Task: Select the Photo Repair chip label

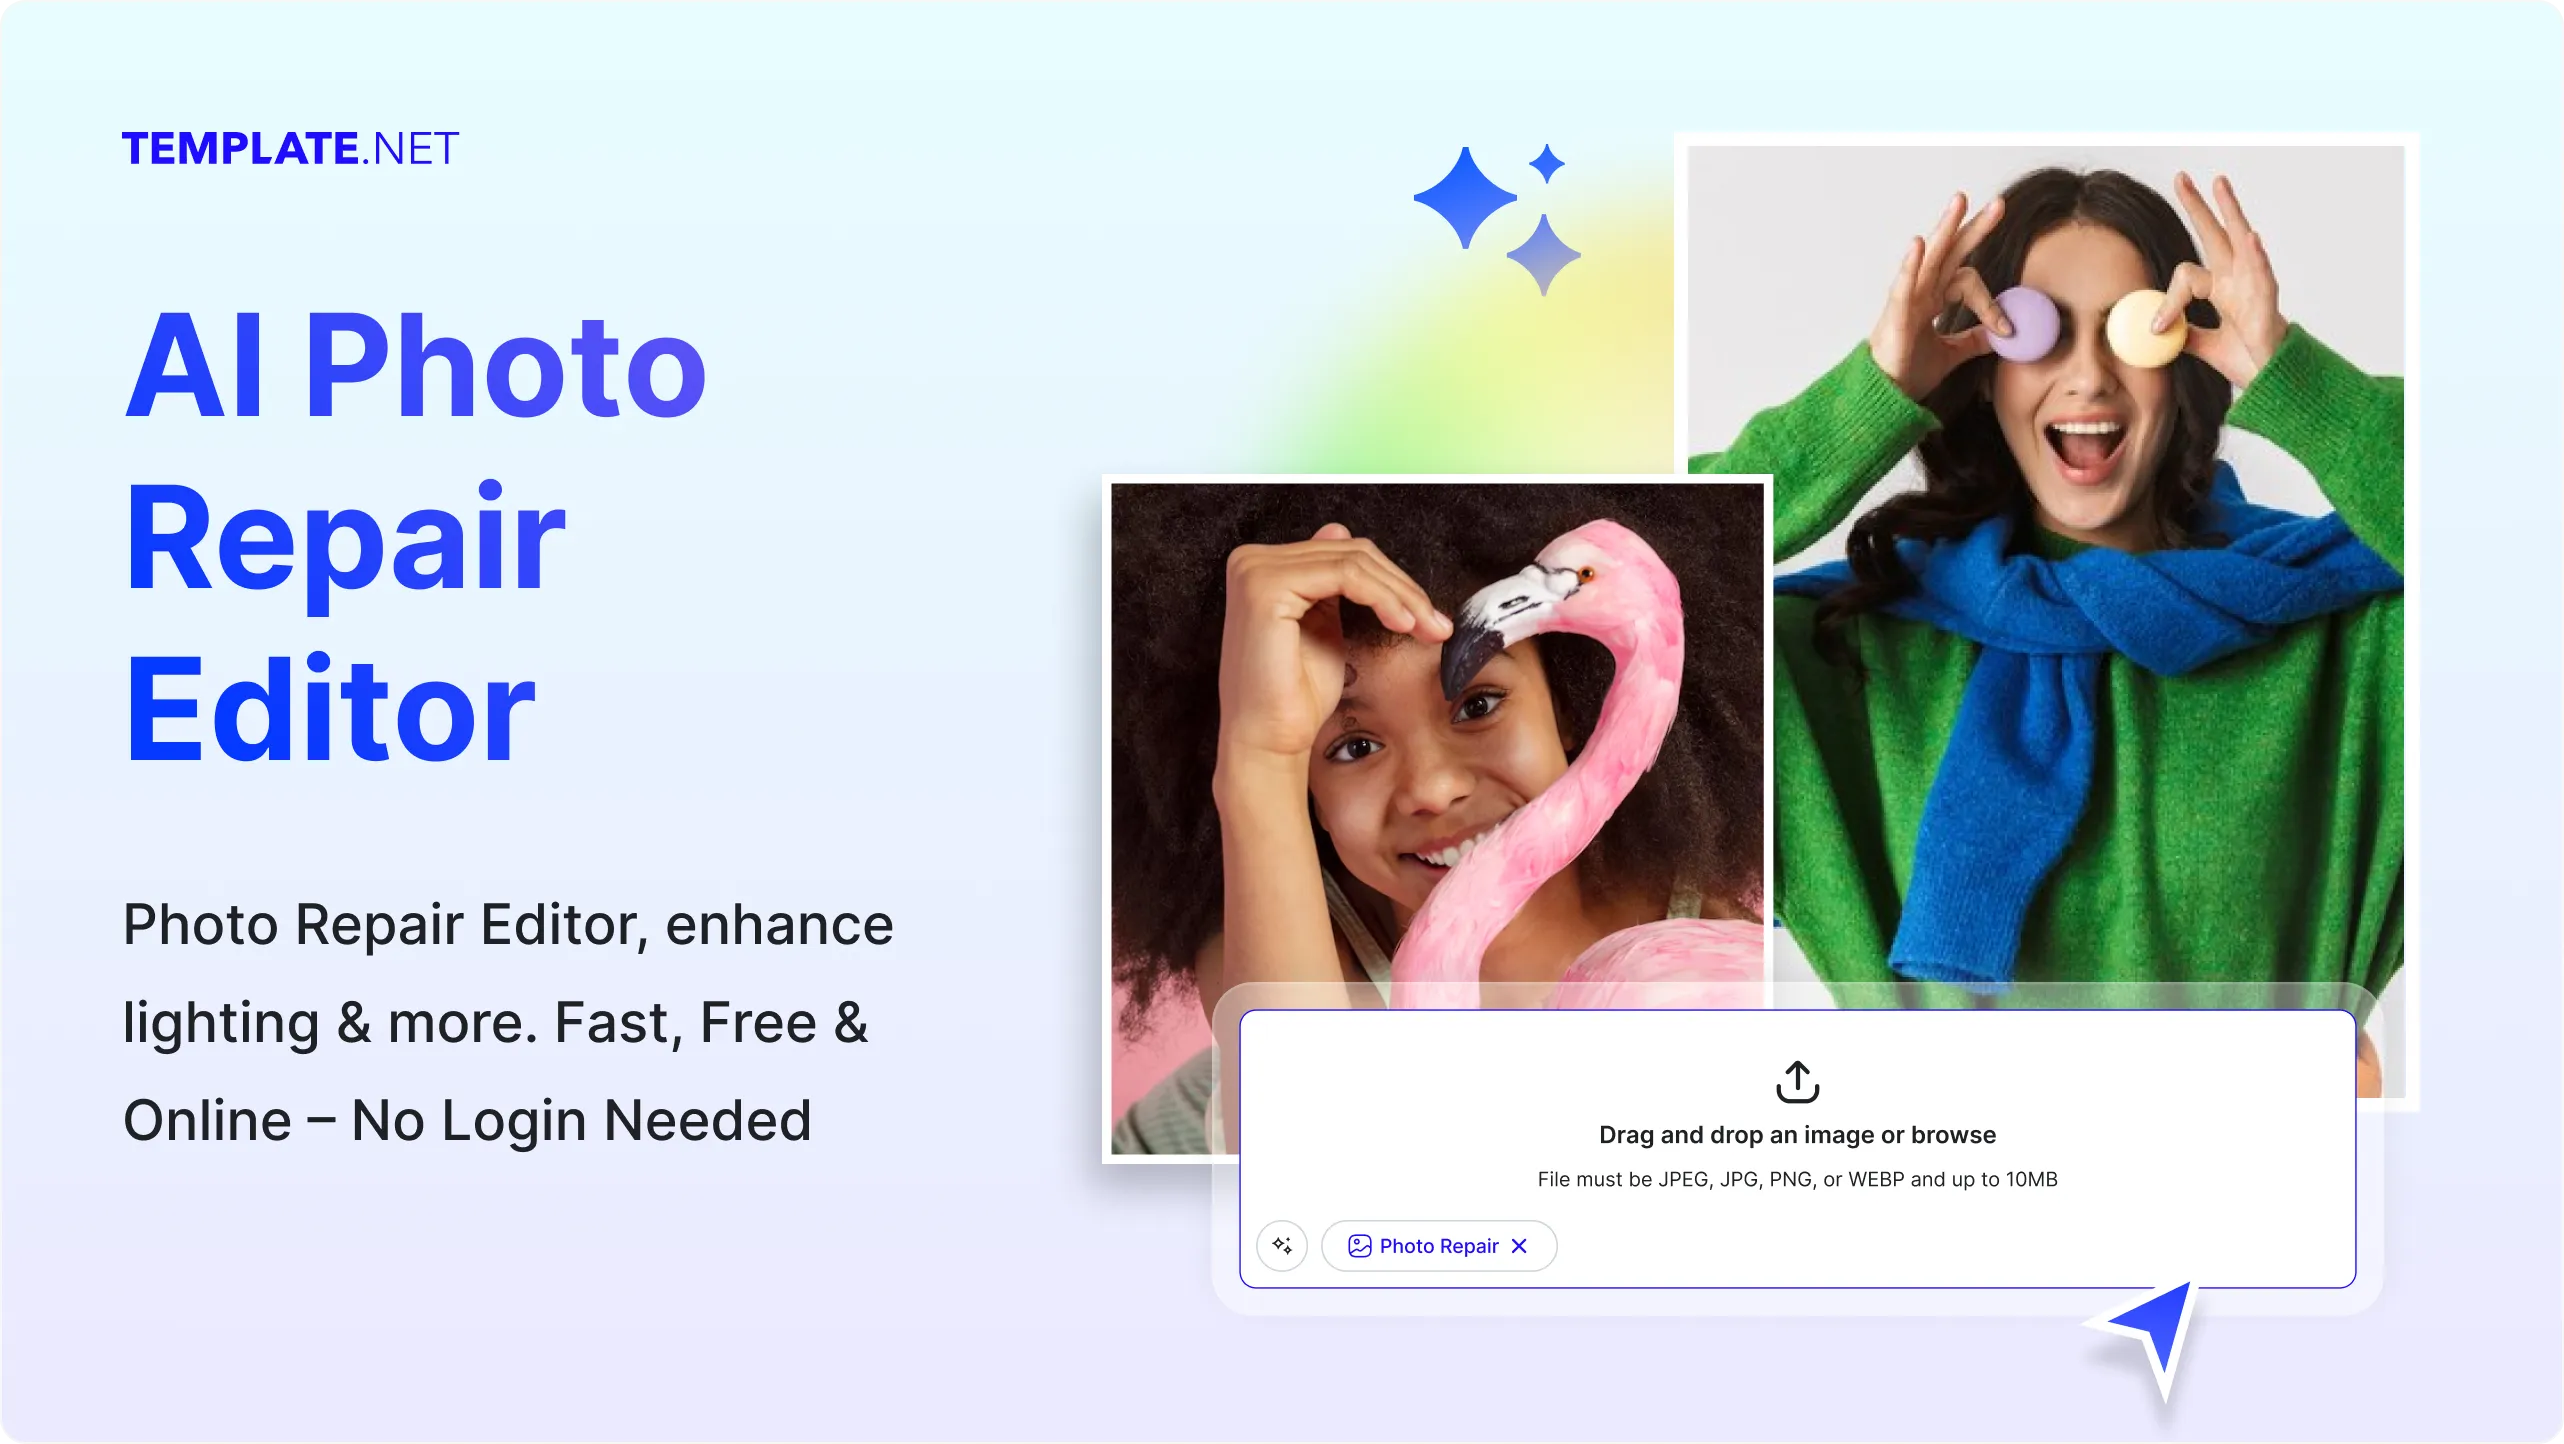Action: (x=1439, y=1246)
